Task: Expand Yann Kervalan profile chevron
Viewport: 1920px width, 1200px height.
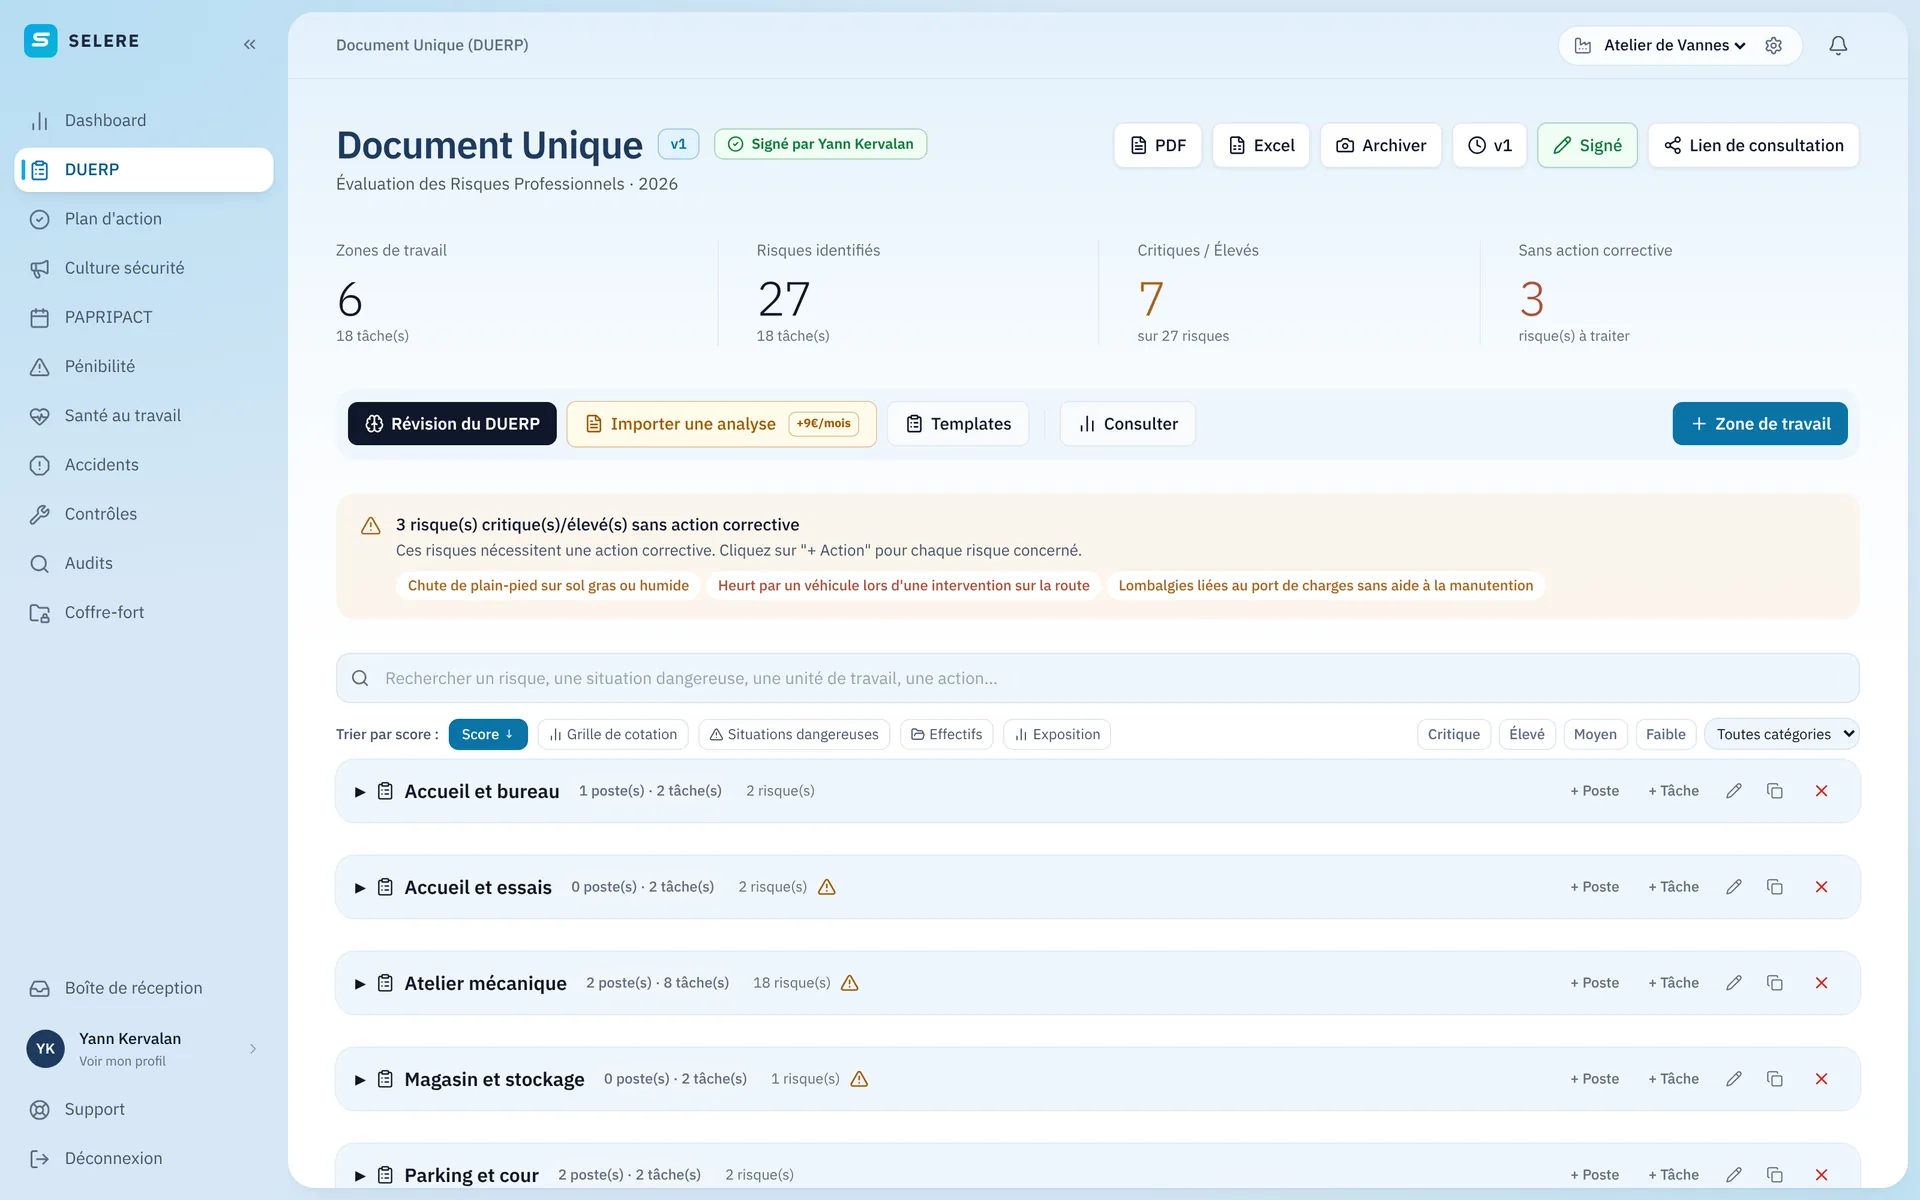Action: (253, 1048)
